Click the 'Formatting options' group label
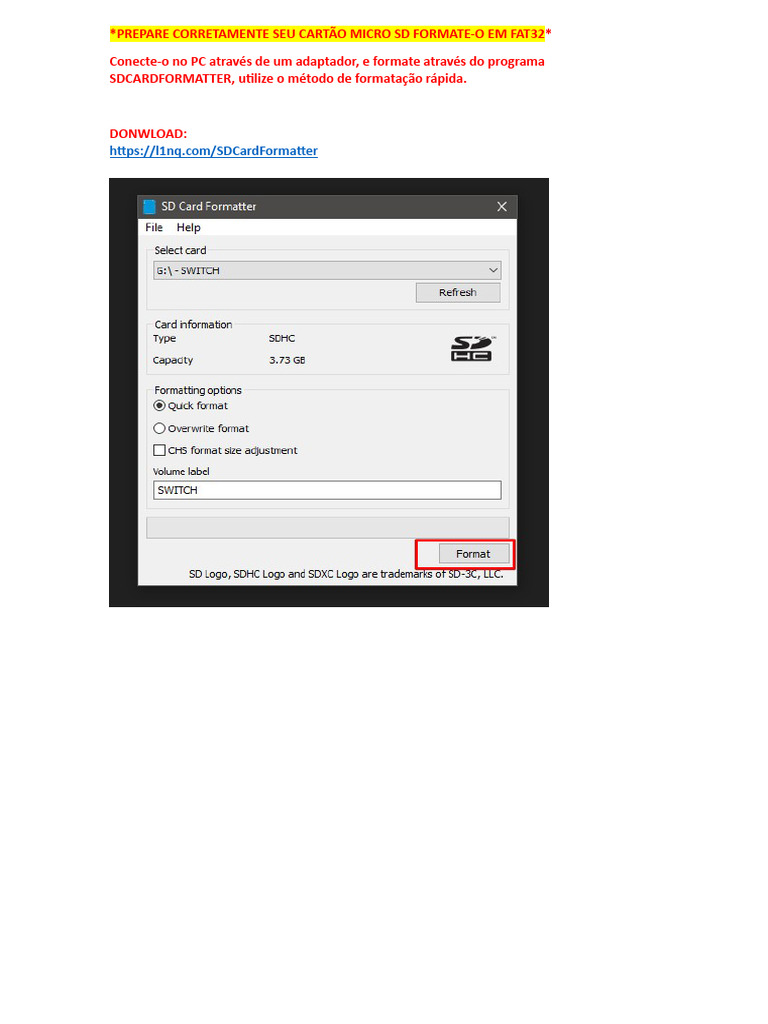Viewport: 768px width, 1024px height. [x=198, y=390]
